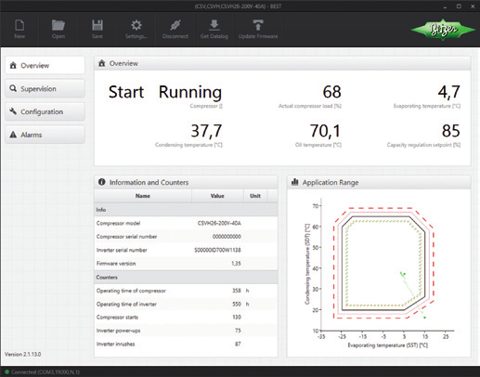The image size is (480, 377).
Task: Select the Compressor model row
Action: (186, 223)
